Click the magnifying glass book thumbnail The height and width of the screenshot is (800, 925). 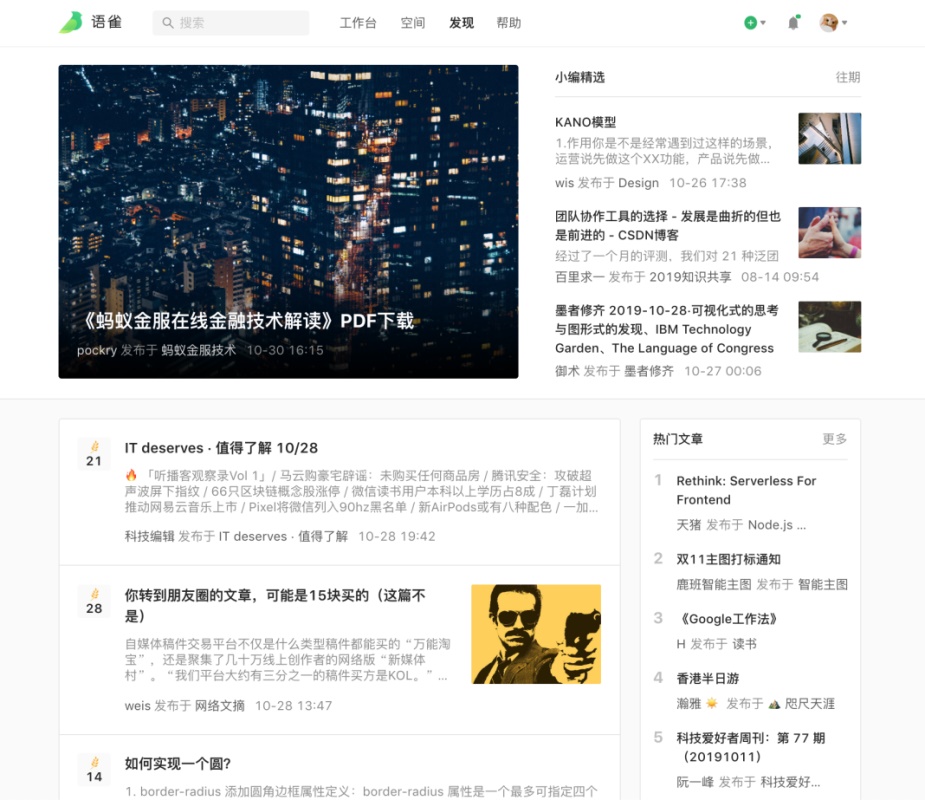[829, 327]
